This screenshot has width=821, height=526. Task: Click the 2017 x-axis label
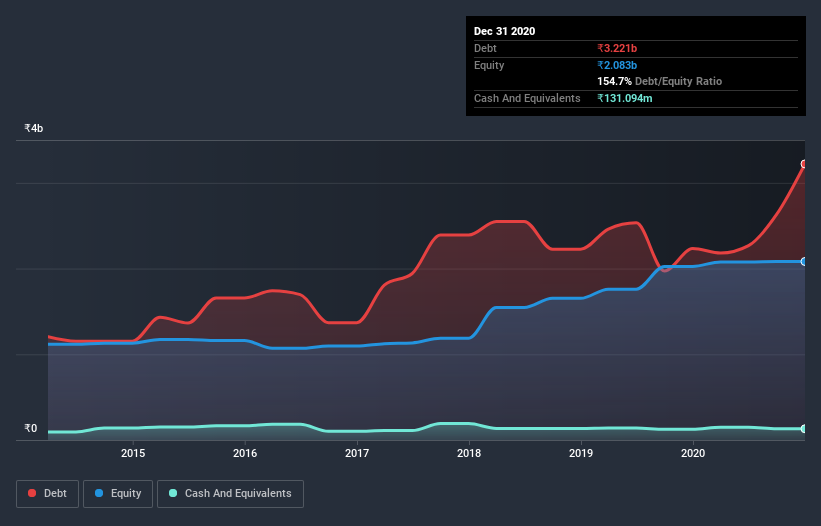click(357, 453)
